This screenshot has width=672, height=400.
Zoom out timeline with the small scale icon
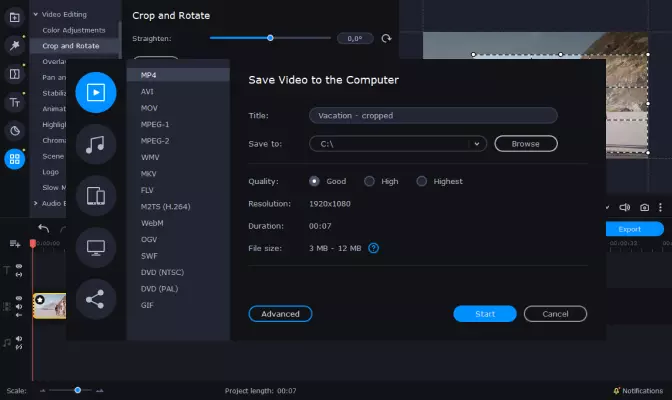pyautogui.click(x=42, y=391)
